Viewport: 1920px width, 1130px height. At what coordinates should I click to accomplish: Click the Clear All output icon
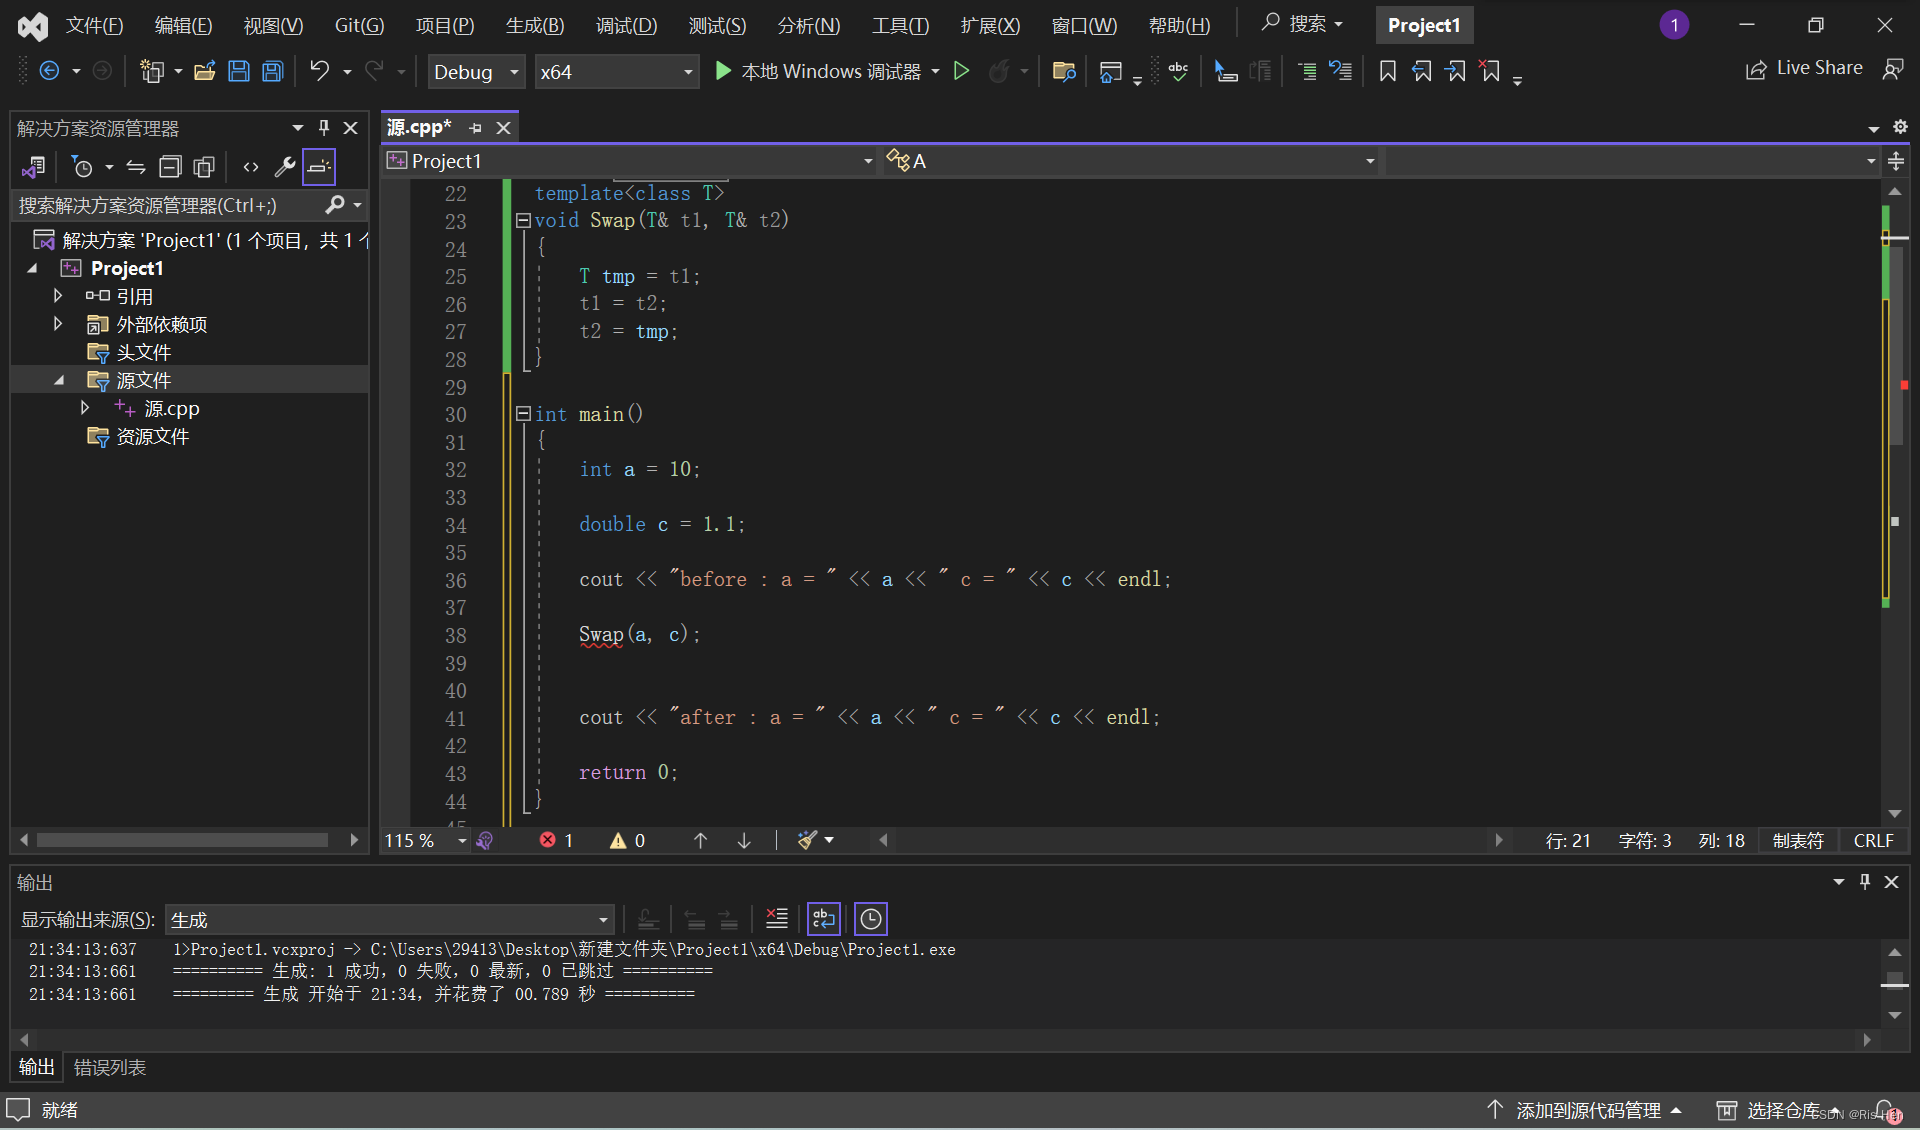tap(776, 918)
